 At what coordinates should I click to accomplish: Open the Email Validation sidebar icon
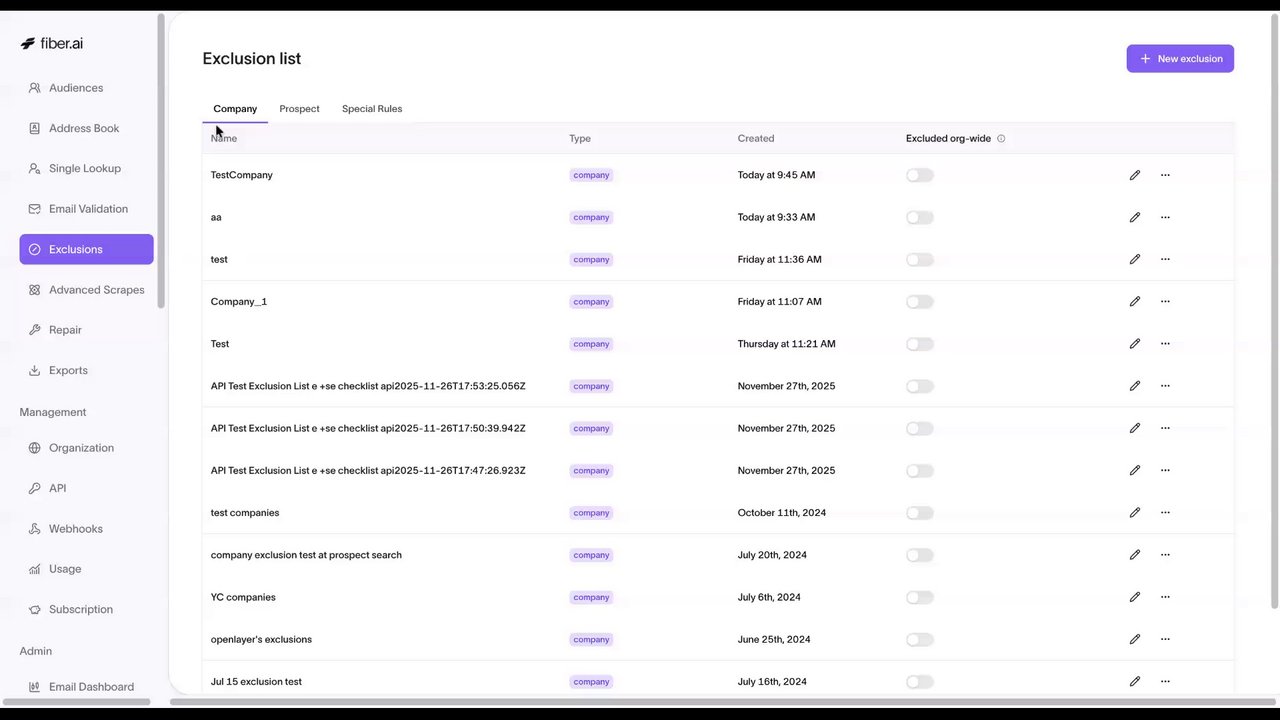point(35,209)
